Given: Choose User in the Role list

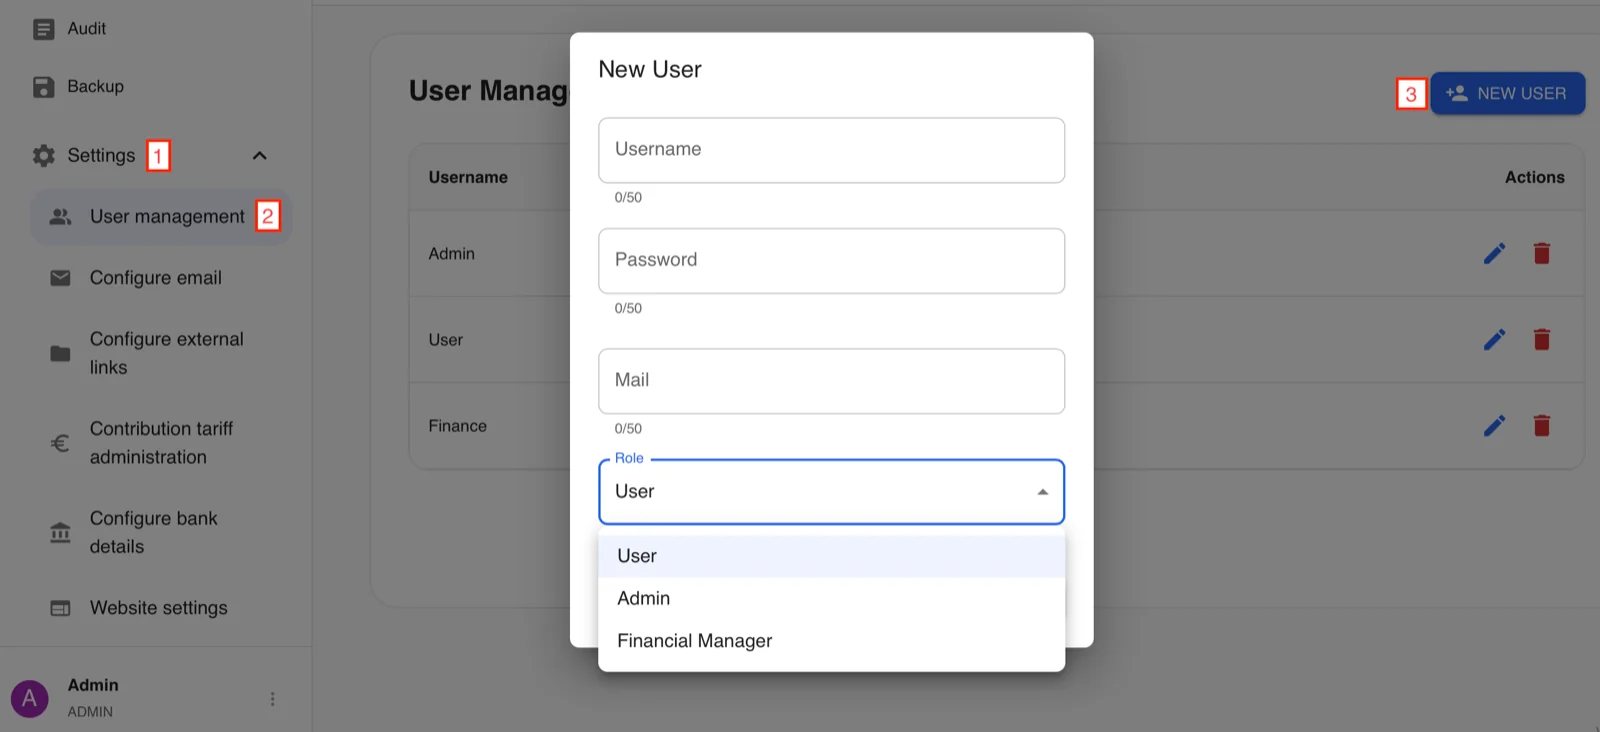Looking at the screenshot, I should click(831, 556).
